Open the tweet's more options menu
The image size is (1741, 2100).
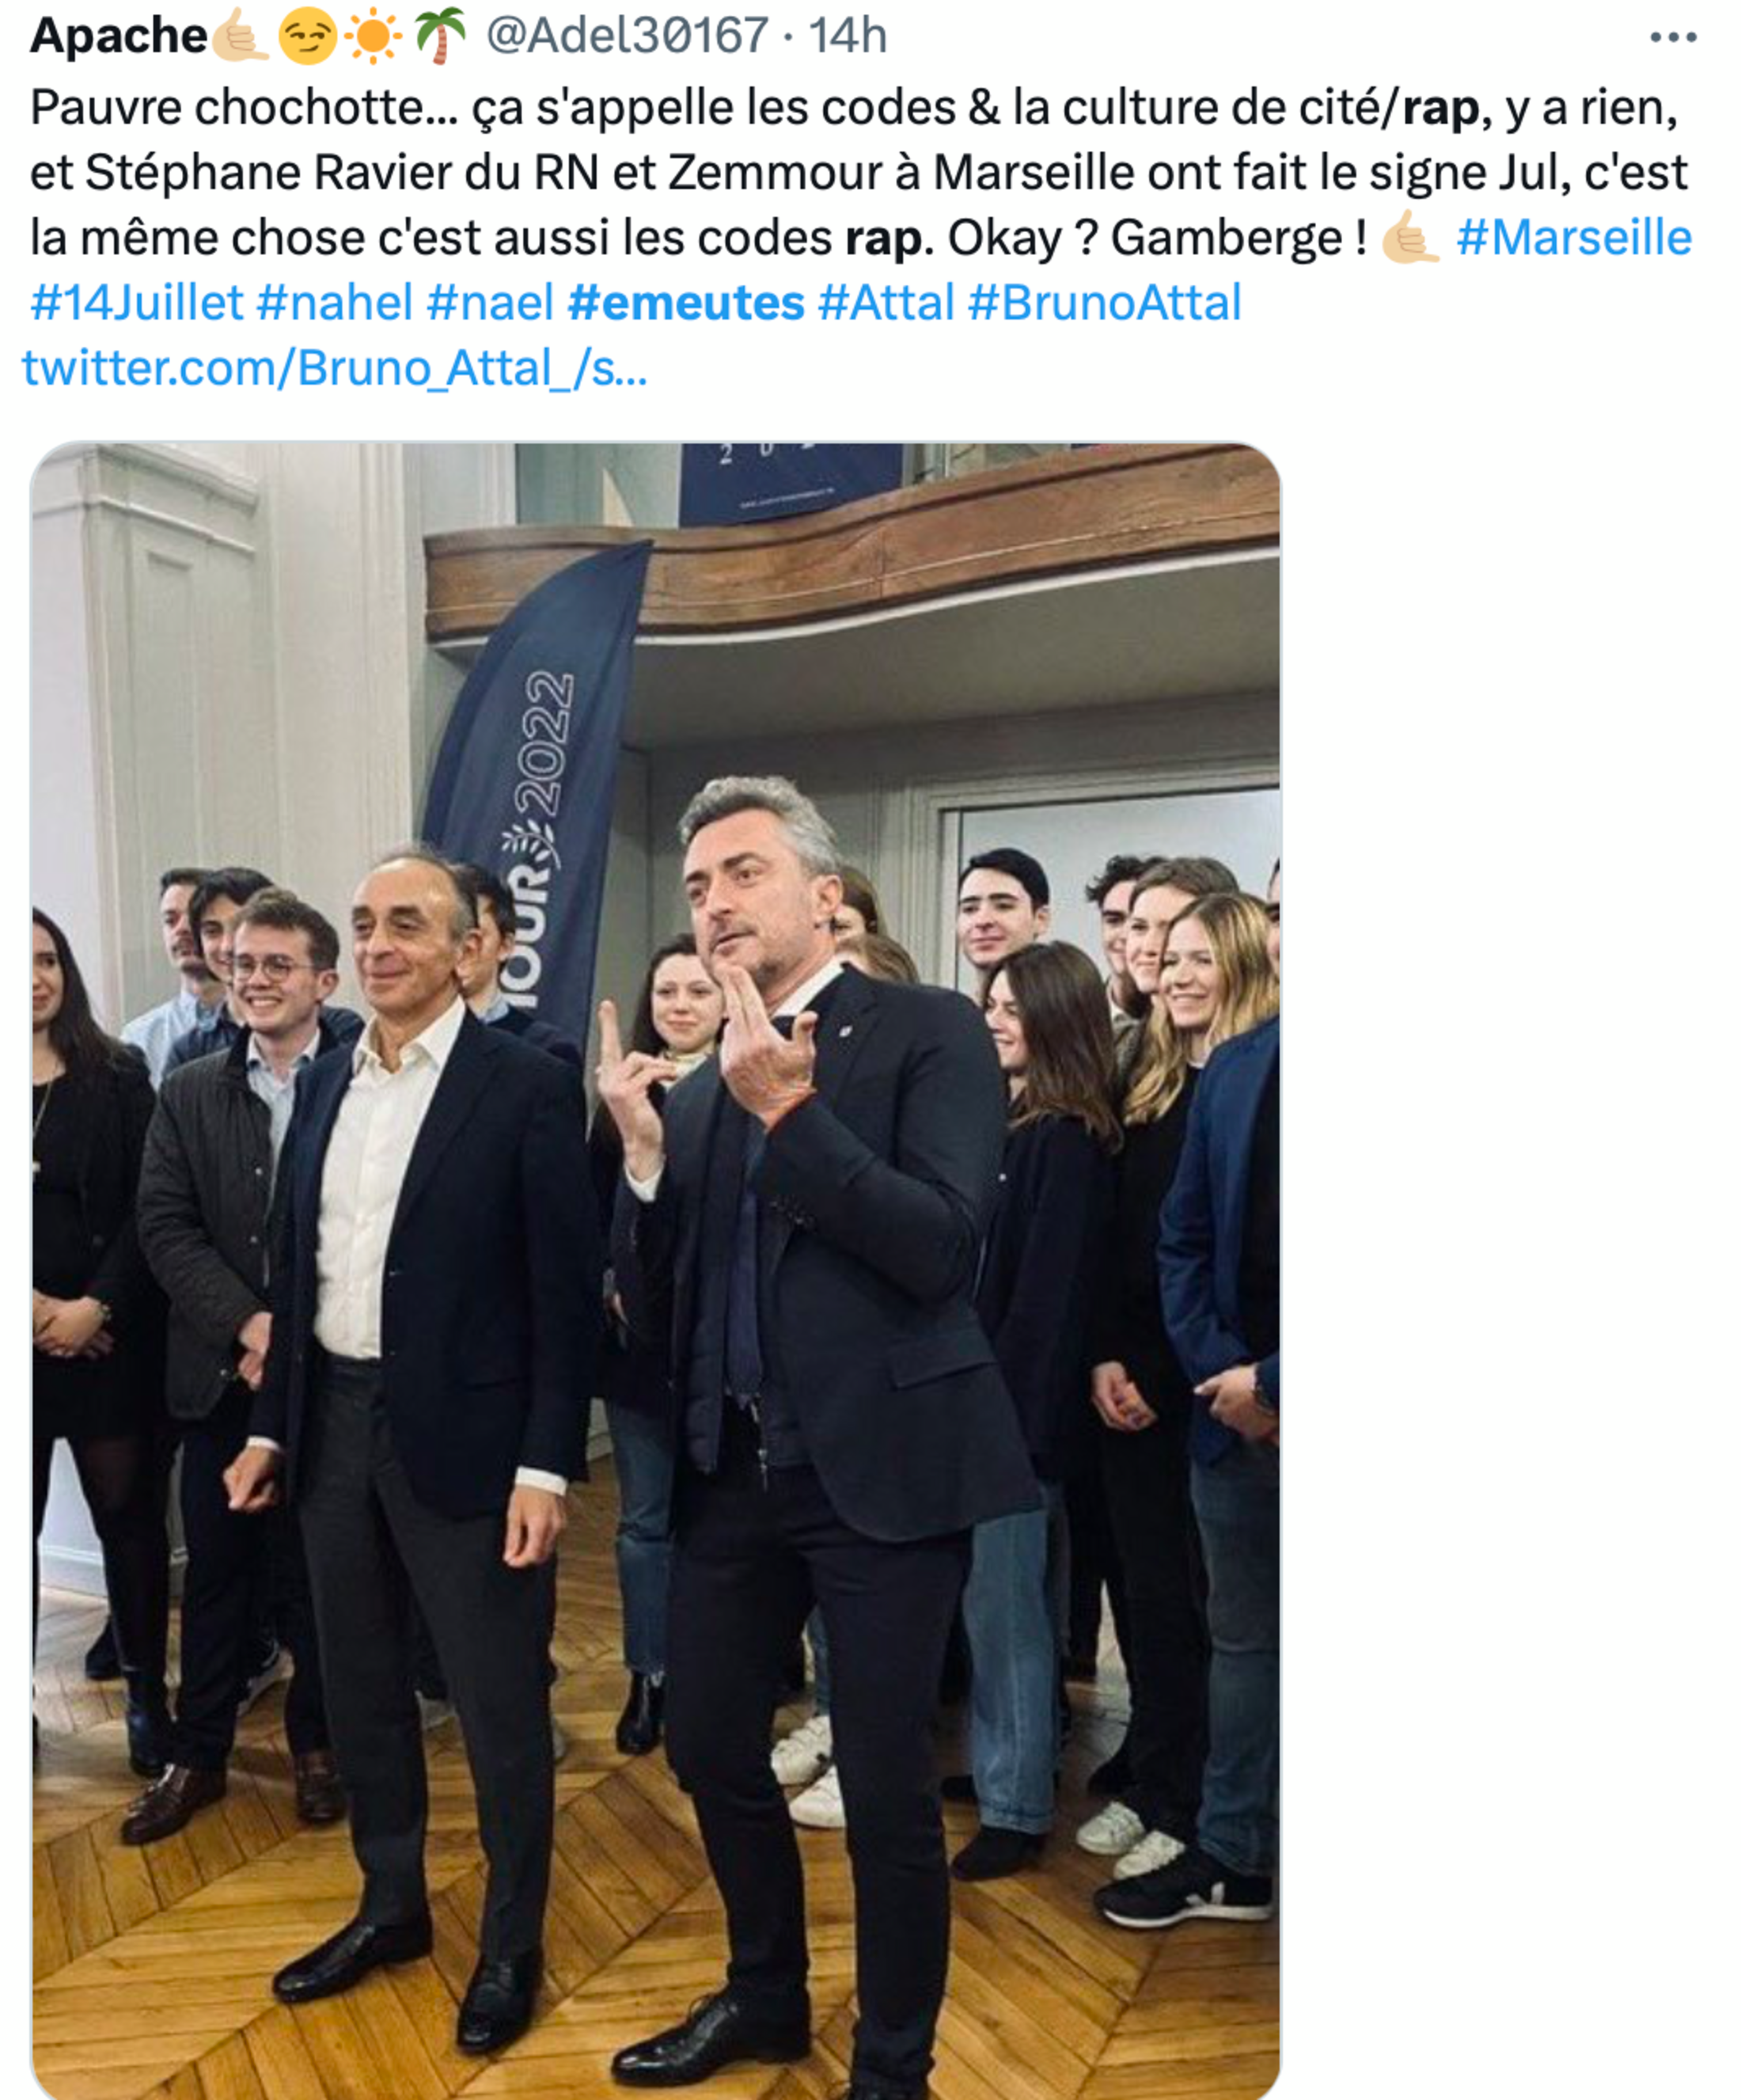pos(1672,38)
